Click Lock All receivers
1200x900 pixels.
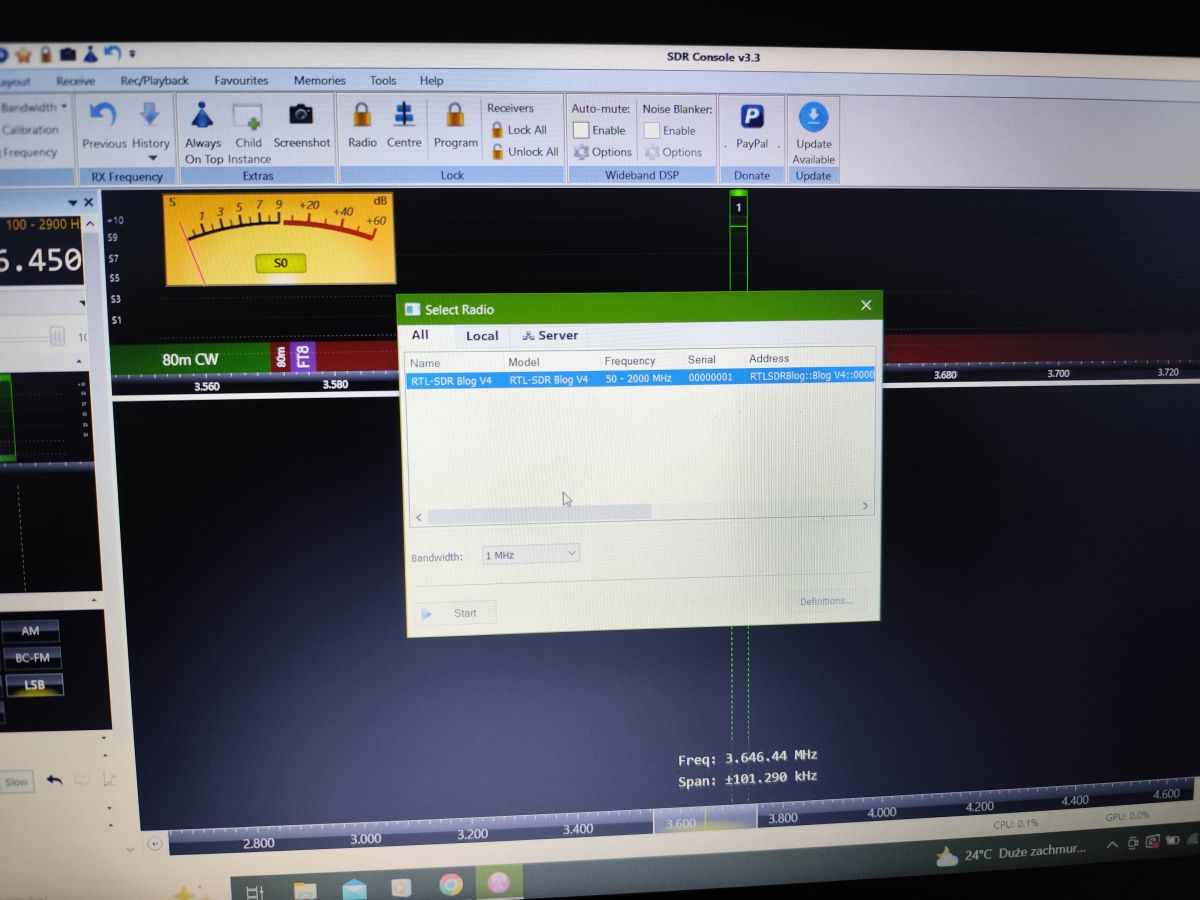[518, 130]
